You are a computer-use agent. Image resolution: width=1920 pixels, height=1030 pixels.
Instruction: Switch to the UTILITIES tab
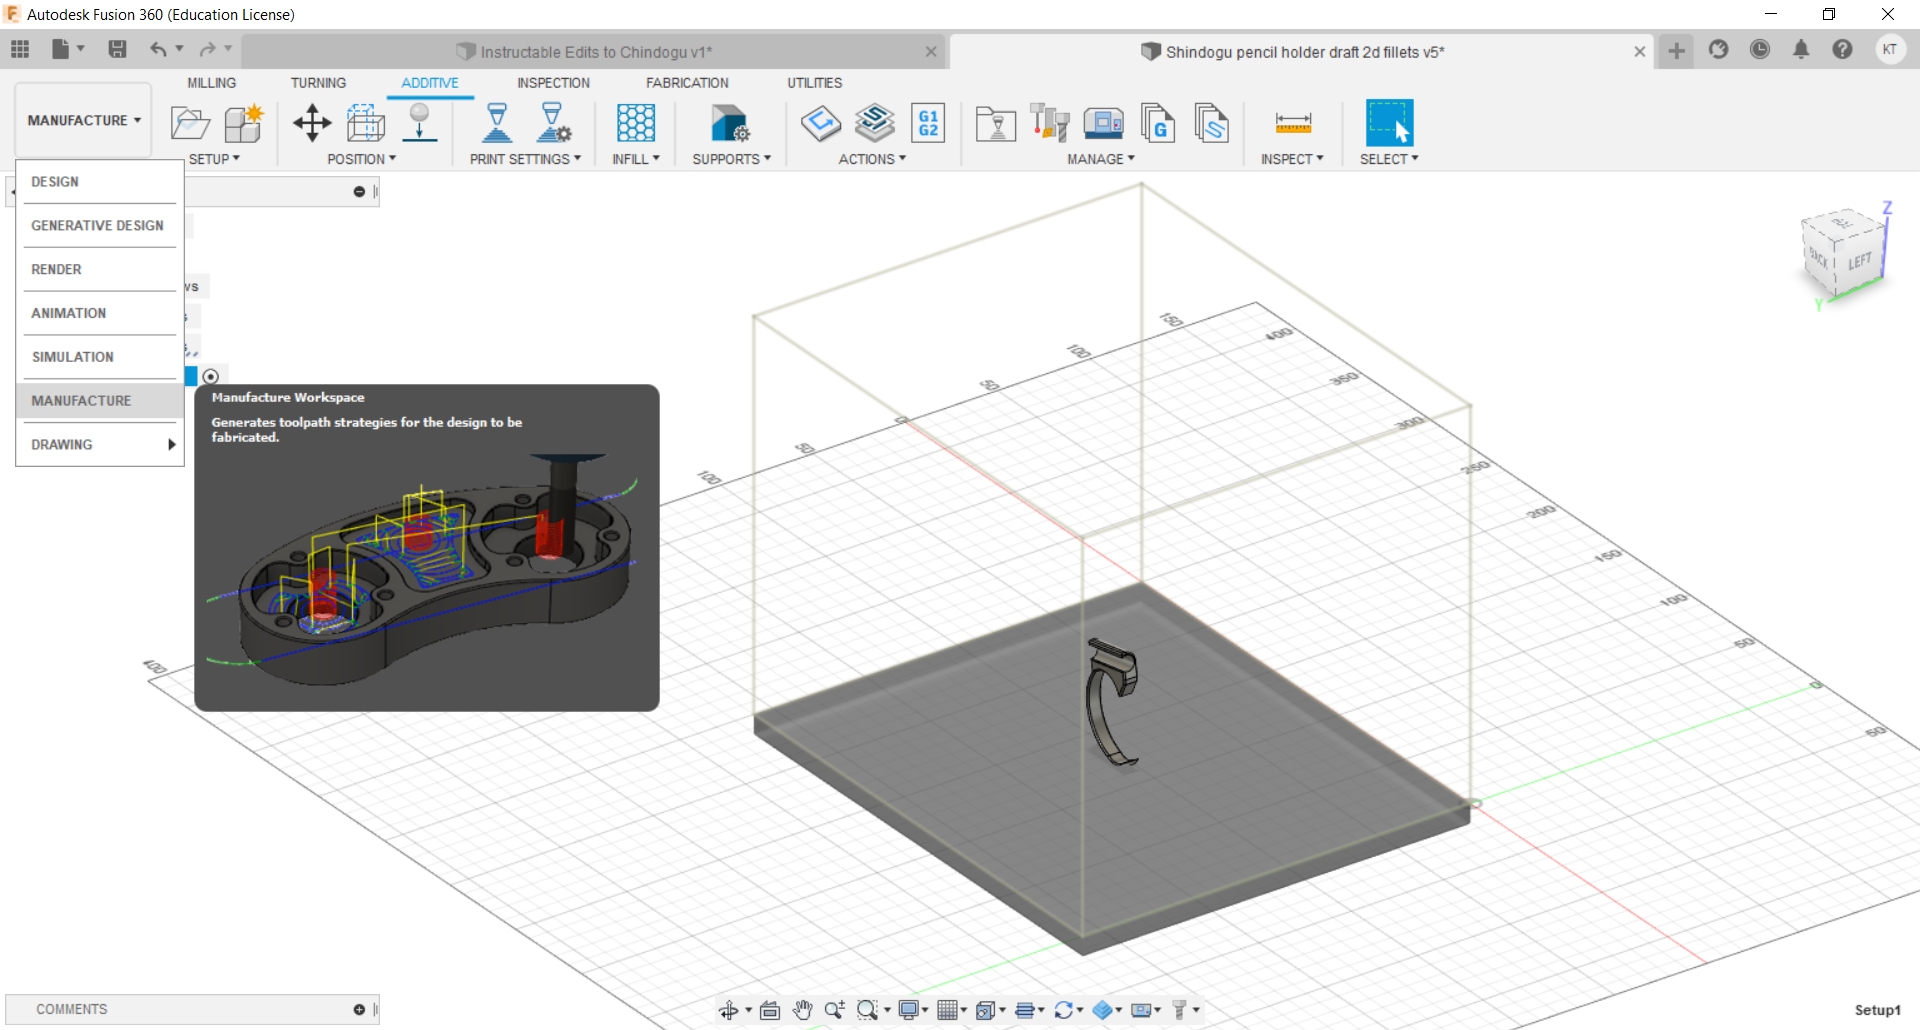[x=814, y=83]
